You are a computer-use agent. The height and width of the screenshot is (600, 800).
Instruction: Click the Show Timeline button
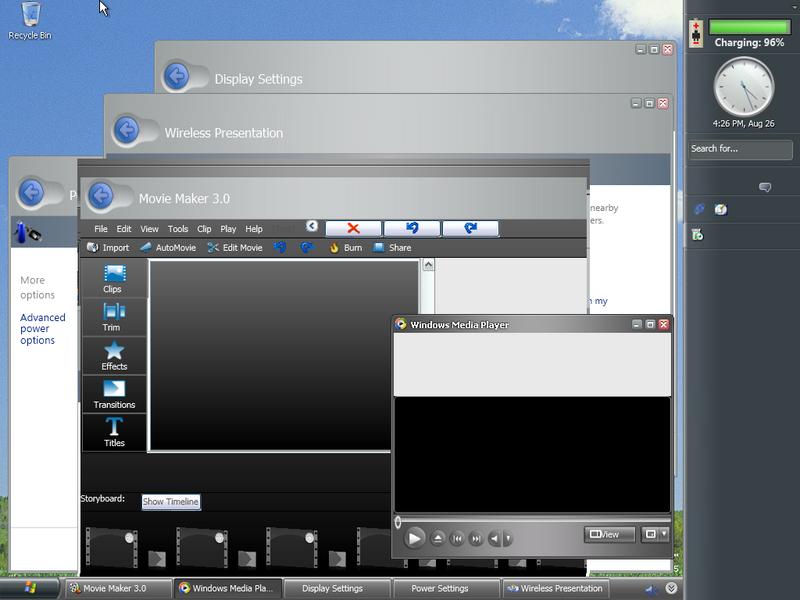[170, 502]
